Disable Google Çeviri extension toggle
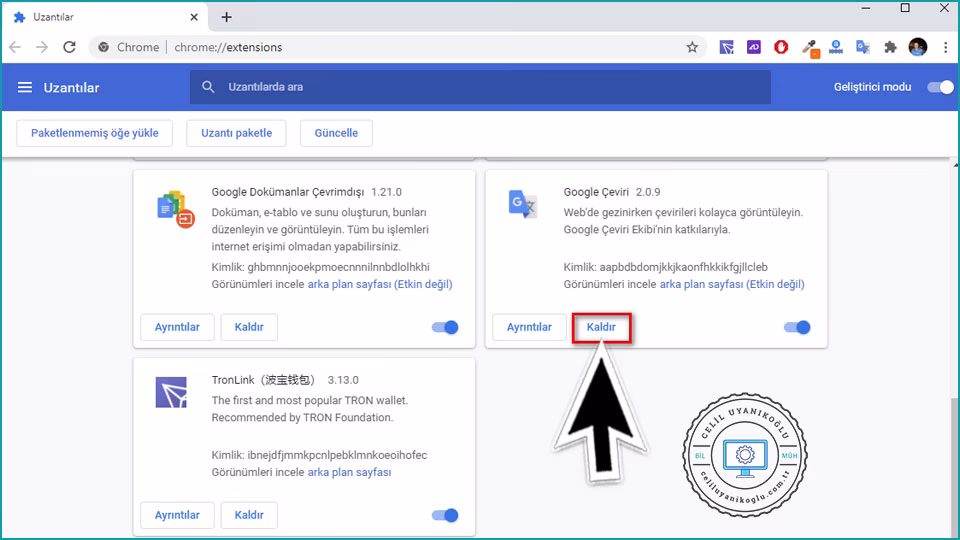960x540 pixels. pyautogui.click(x=797, y=327)
